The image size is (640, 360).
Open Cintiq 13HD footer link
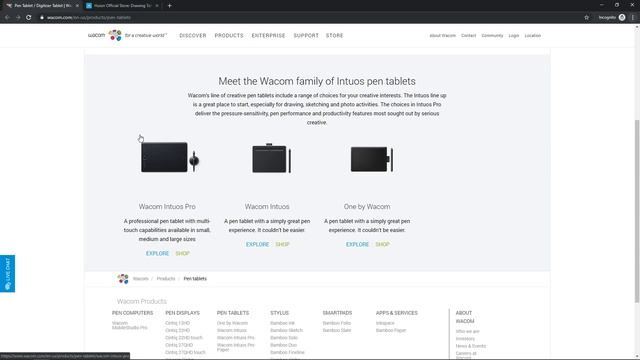tap(178, 323)
